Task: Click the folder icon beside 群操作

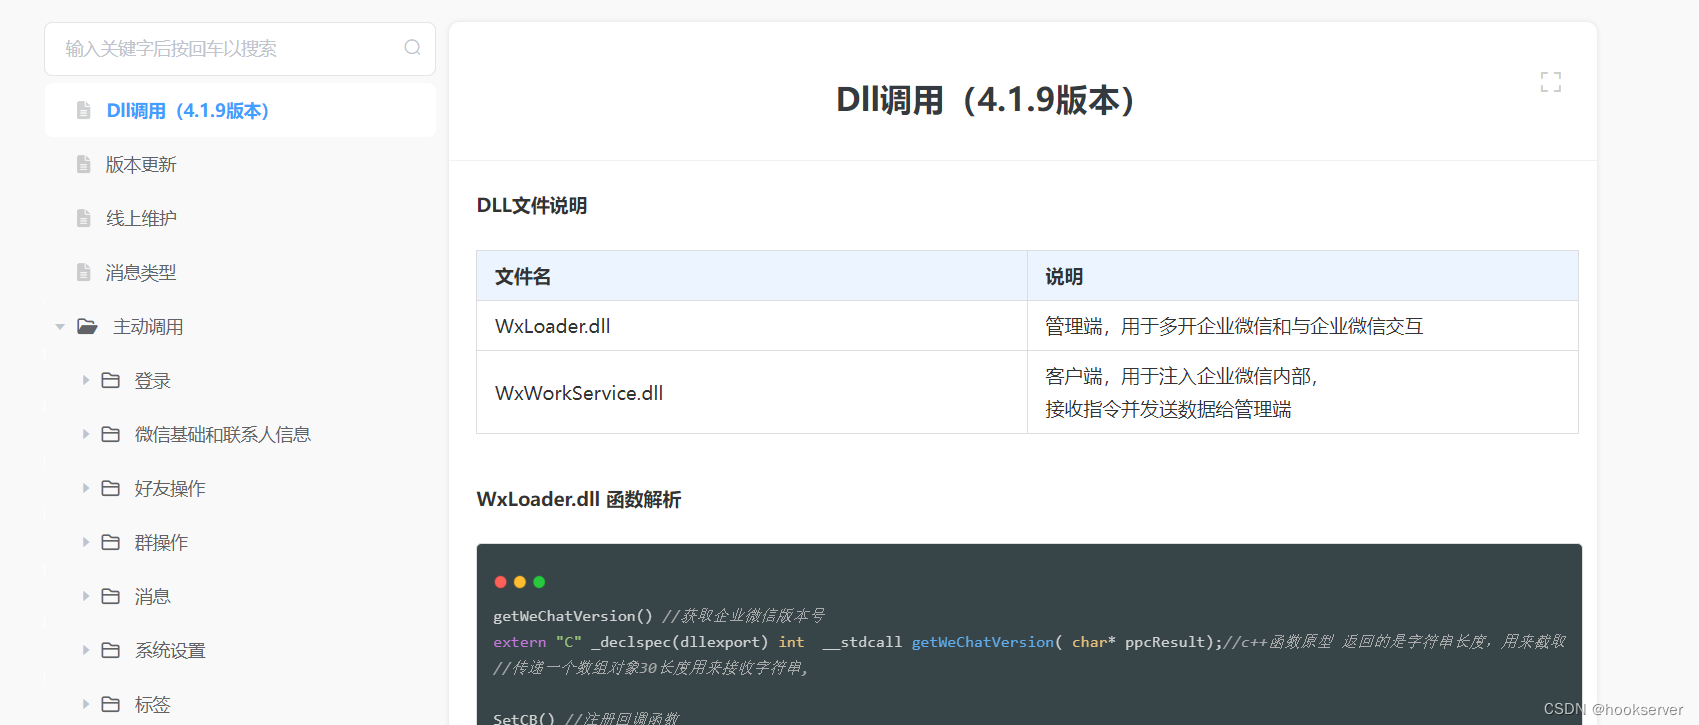Action: tap(111, 542)
